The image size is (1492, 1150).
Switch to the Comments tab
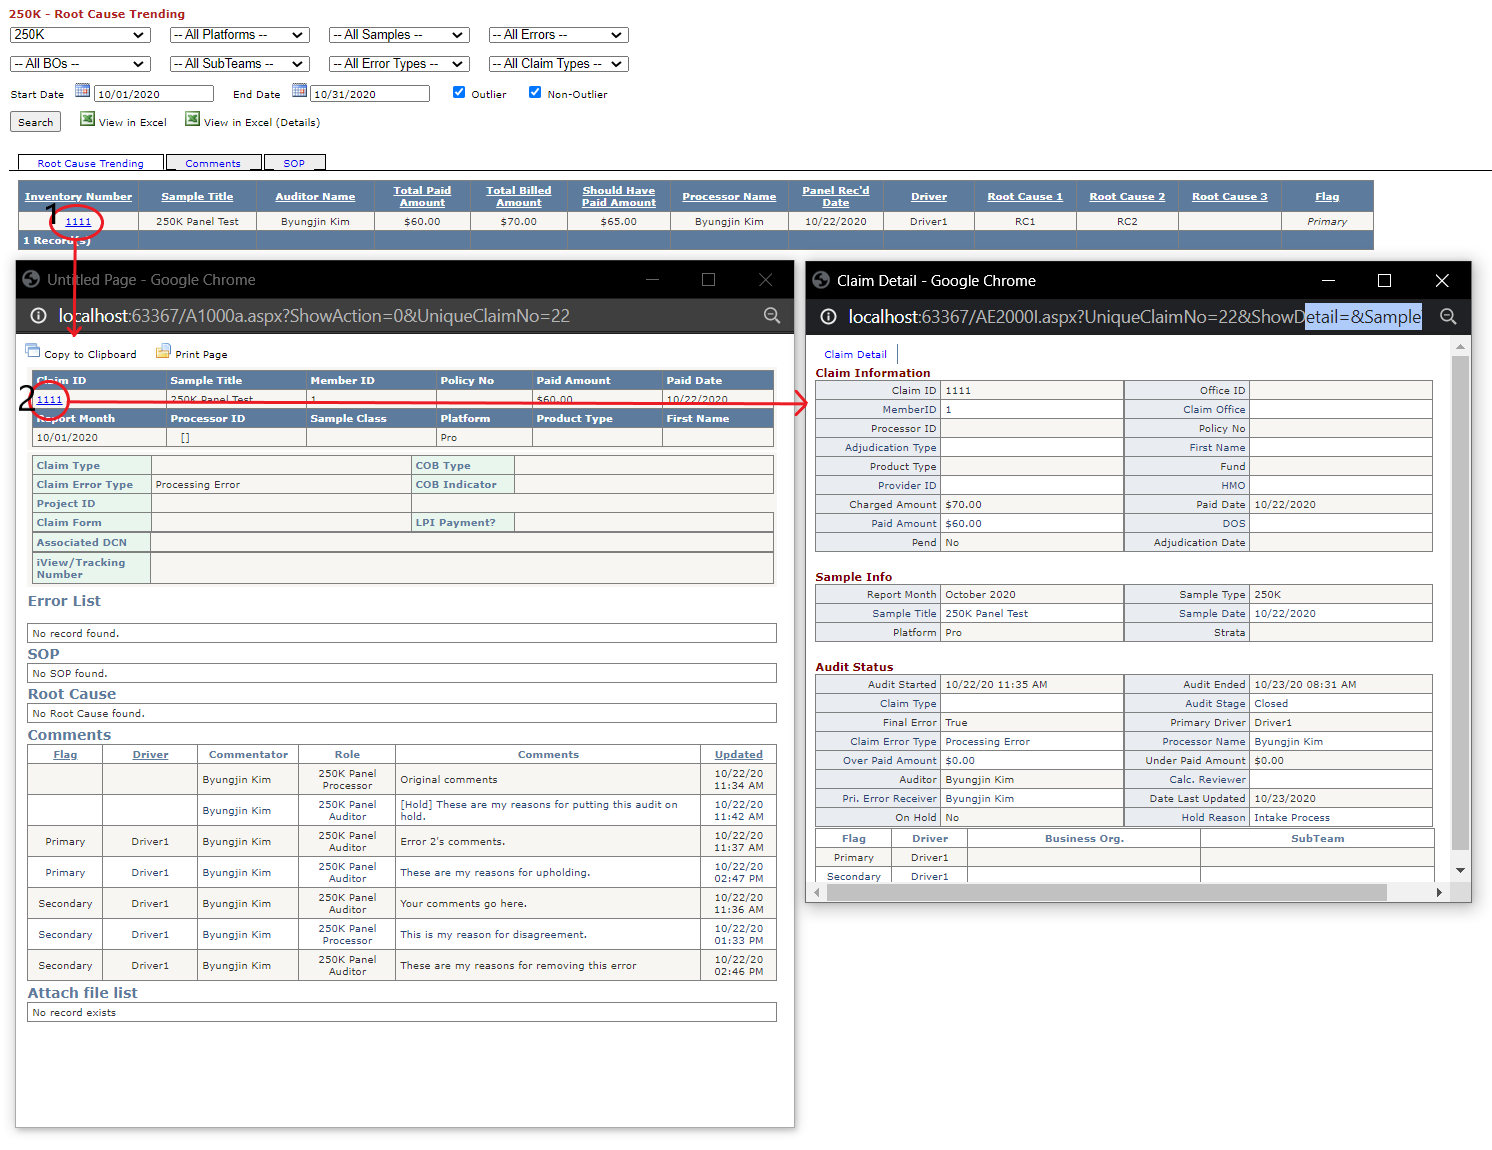click(213, 163)
